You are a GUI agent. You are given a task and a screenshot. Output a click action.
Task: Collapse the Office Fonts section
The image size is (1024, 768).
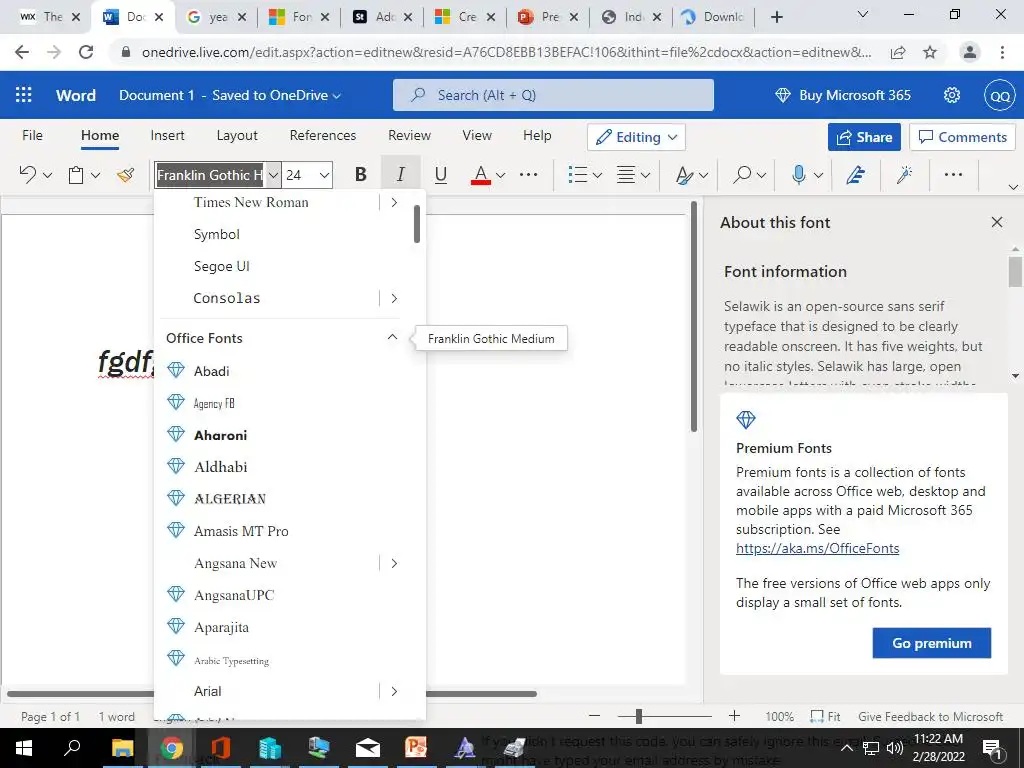[x=392, y=338]
